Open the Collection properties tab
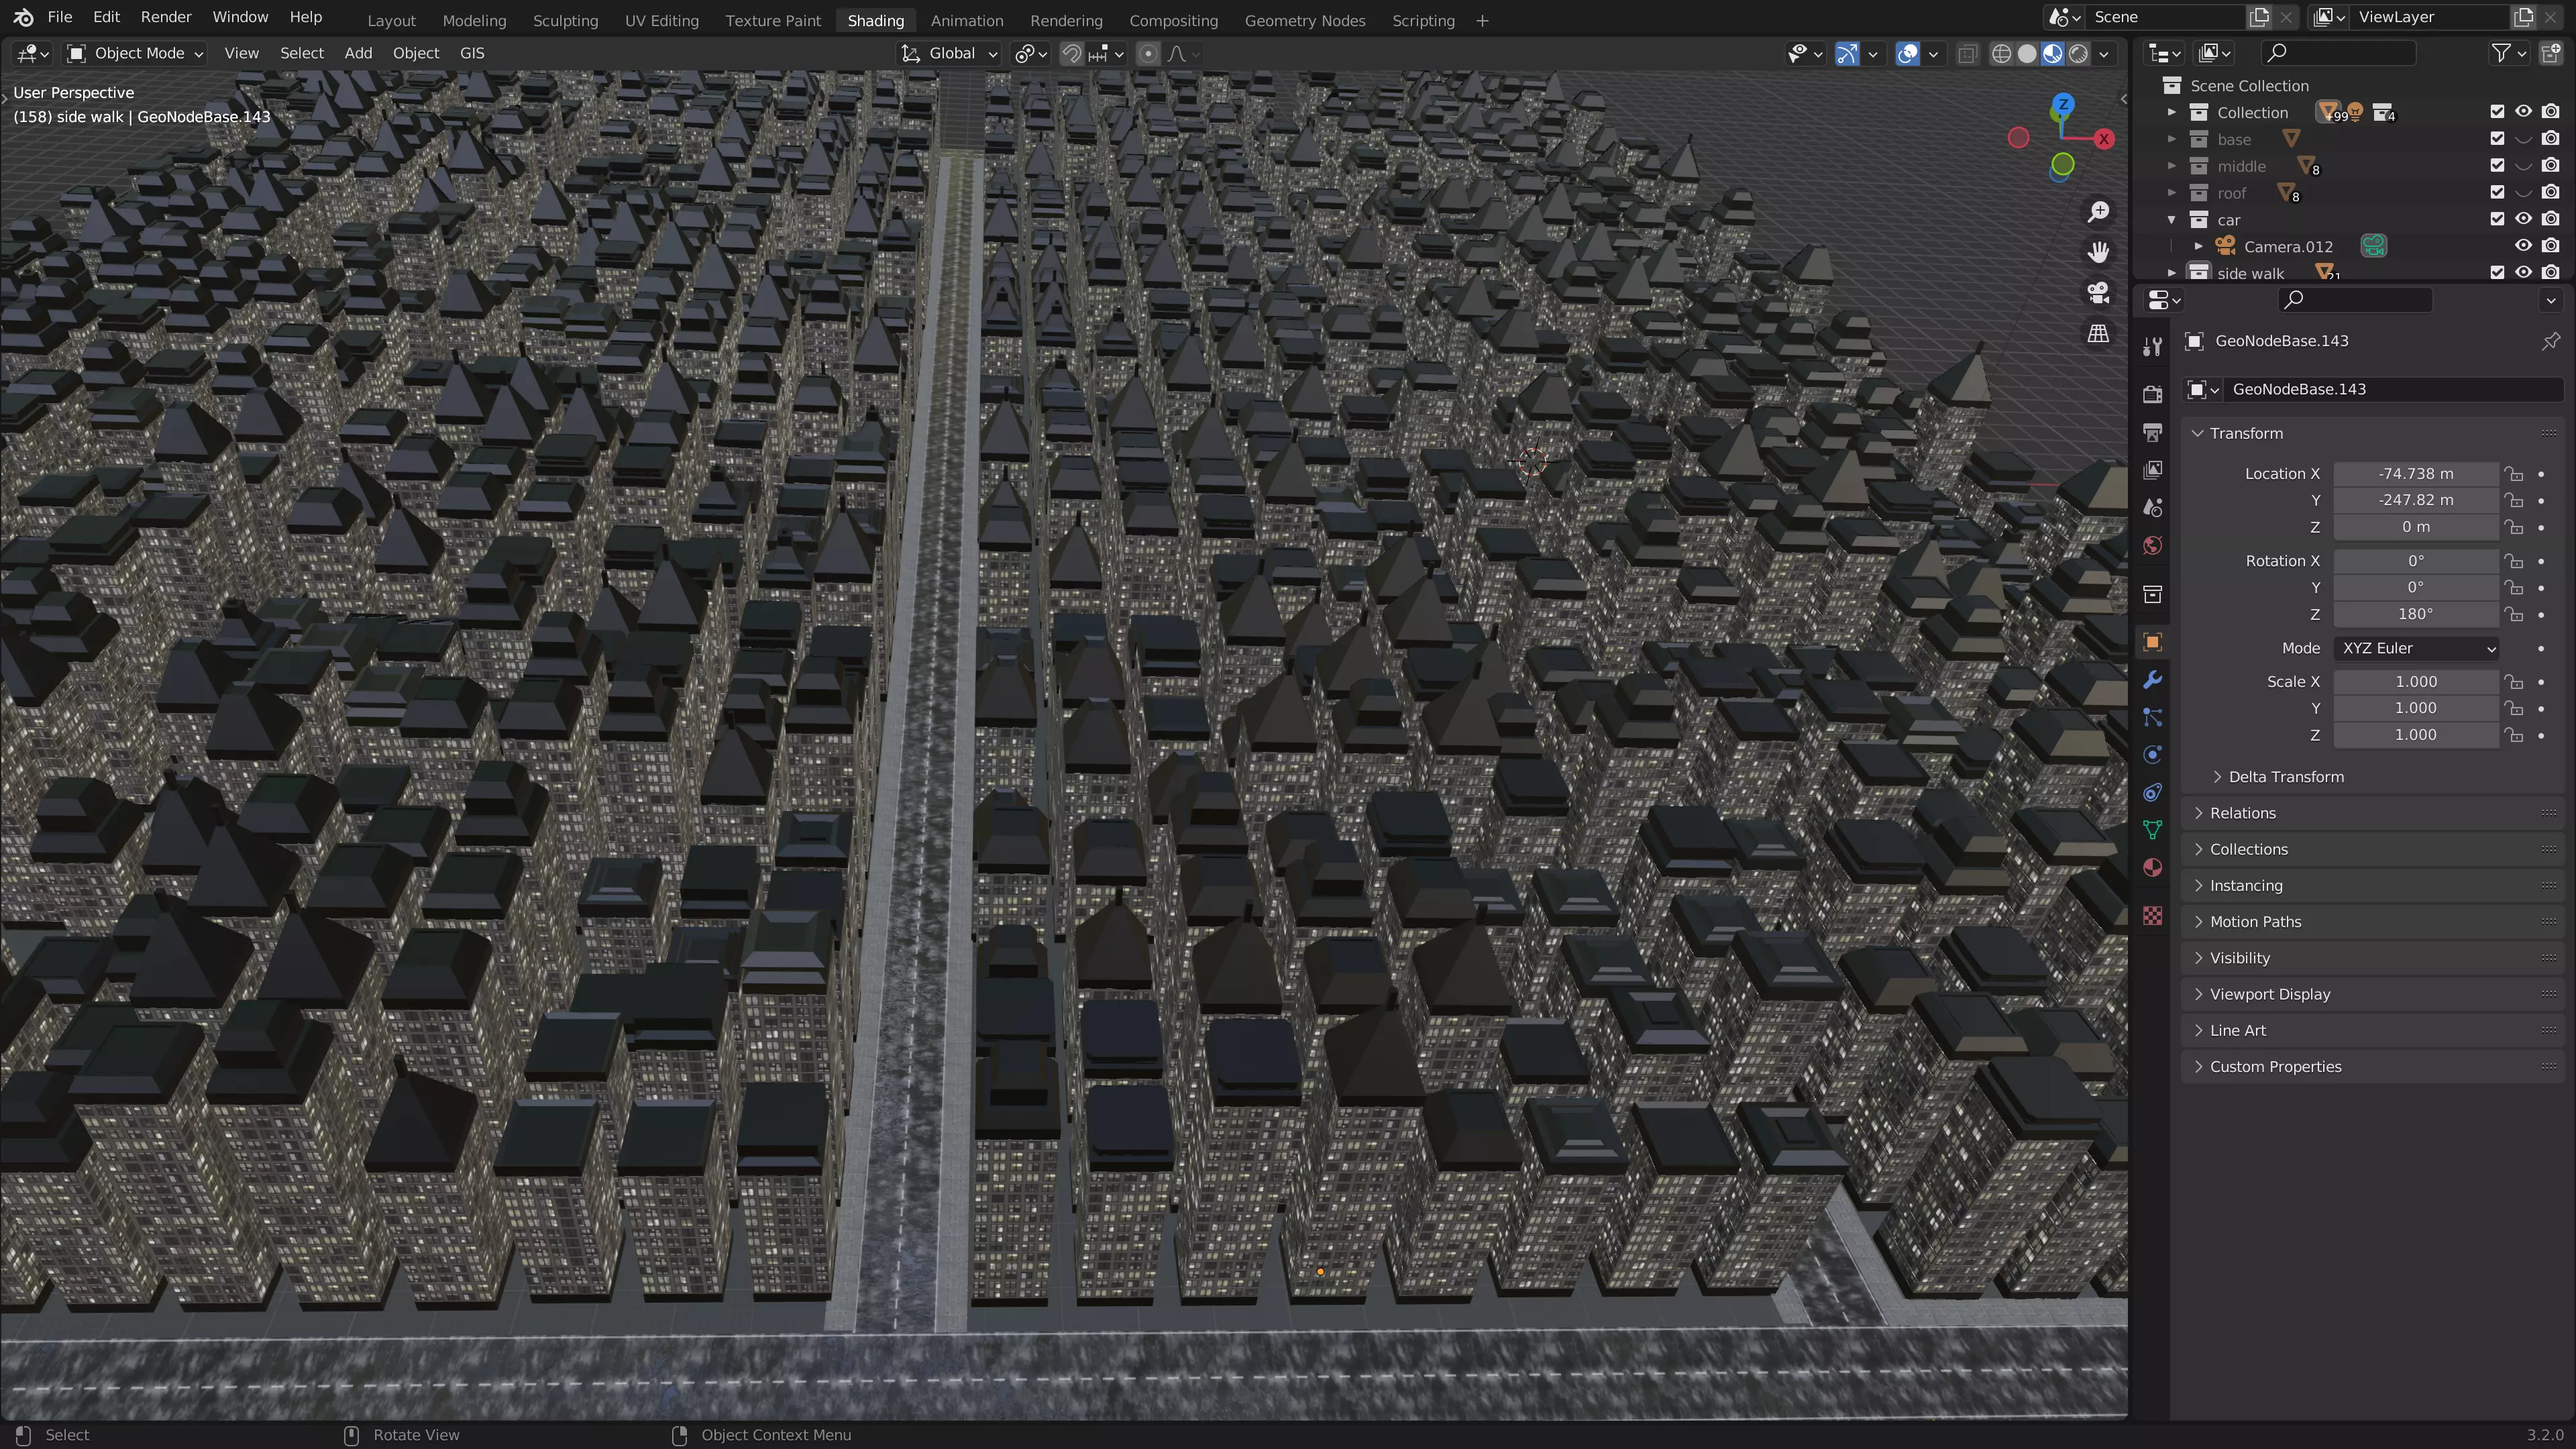Screen dimensions: 2576x1449 [2152, 594]
